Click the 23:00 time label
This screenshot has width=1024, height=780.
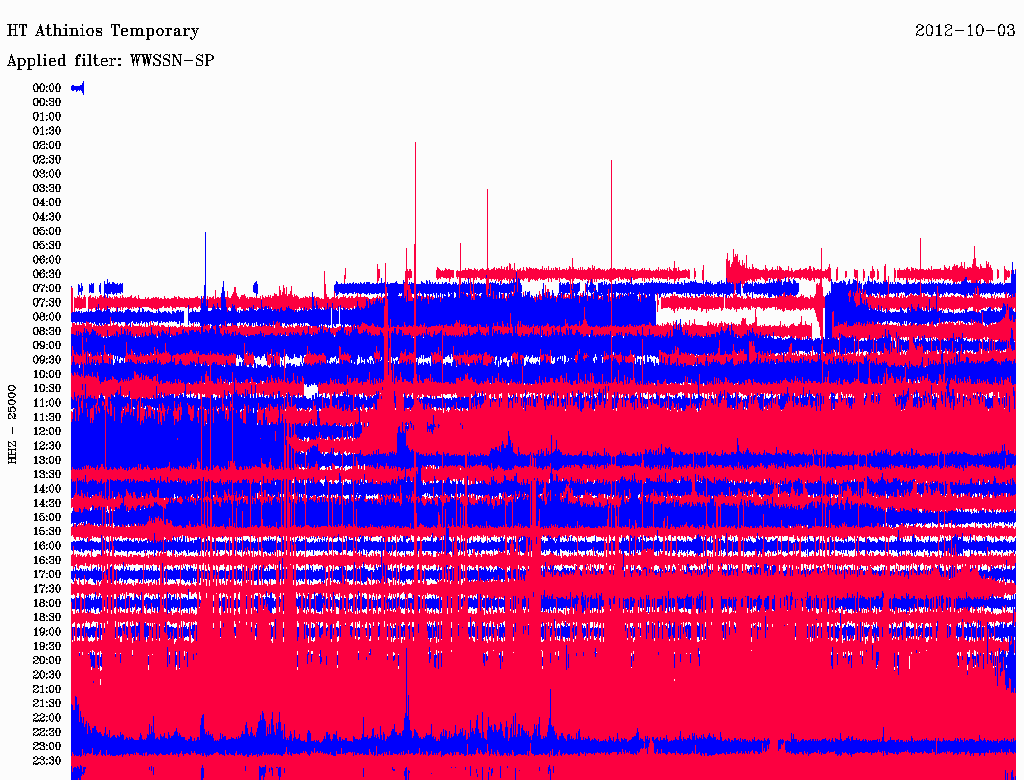pyautogui.click(x=47, y=746)
